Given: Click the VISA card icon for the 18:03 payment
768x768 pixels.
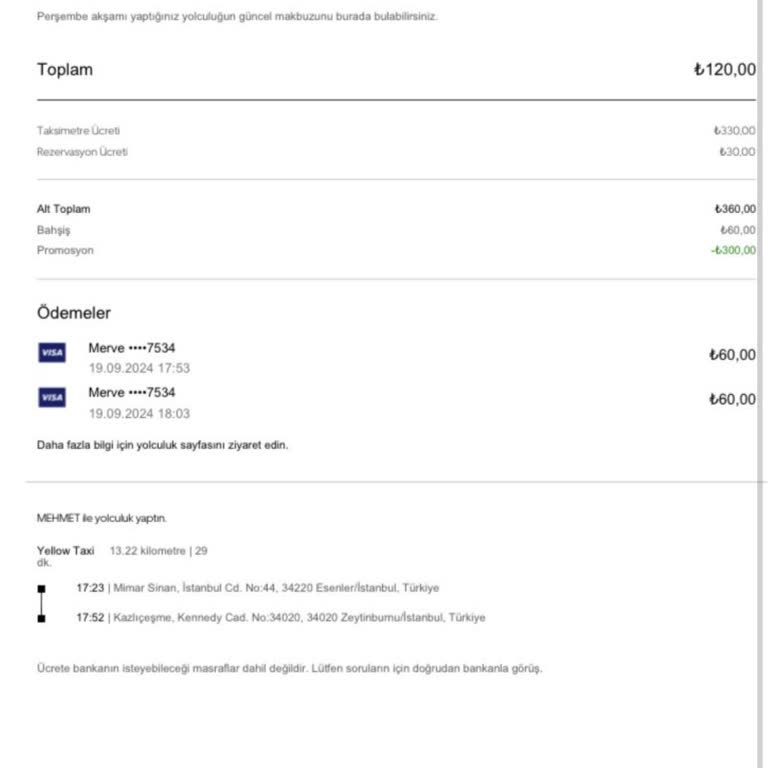Looking at the screenshot, I should point(52,398).
